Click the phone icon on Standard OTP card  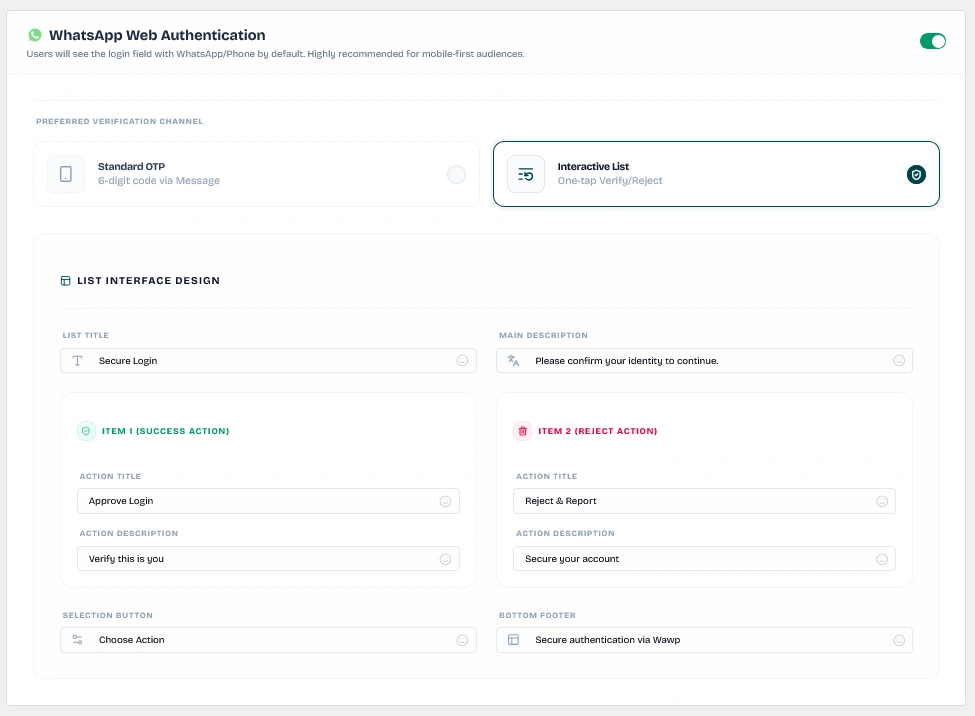pos(66,174)
